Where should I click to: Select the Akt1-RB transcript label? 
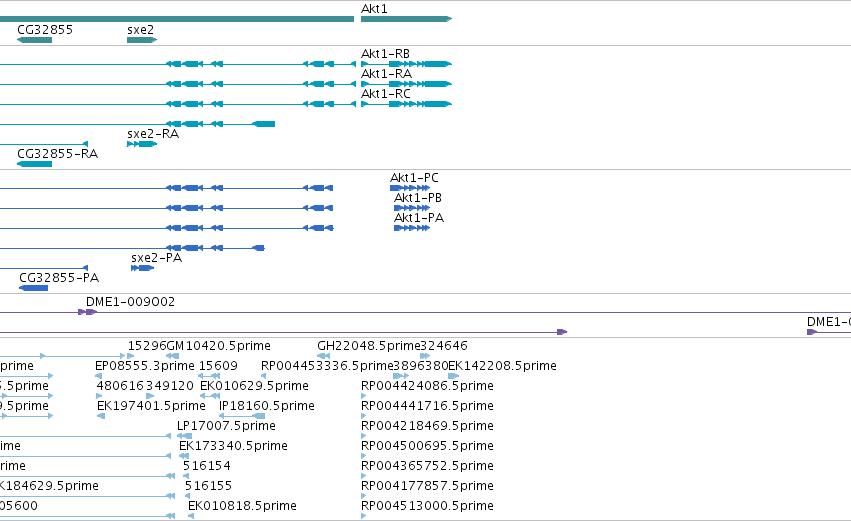pos(385,54)
